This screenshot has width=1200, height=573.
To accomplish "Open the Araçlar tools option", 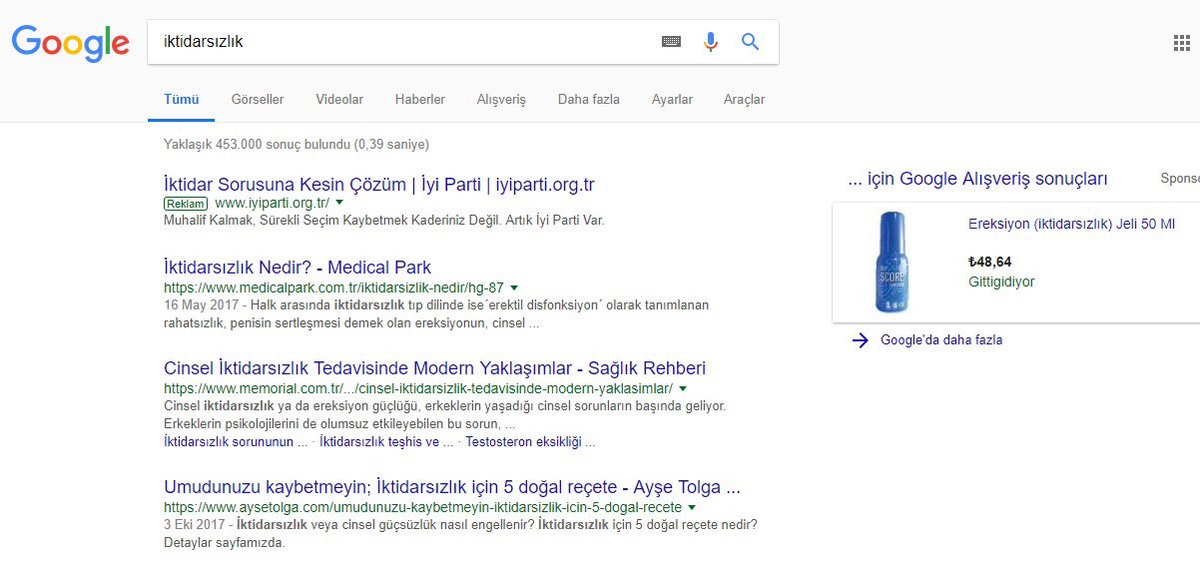I will pyautogui.click(x=744, y=100).
